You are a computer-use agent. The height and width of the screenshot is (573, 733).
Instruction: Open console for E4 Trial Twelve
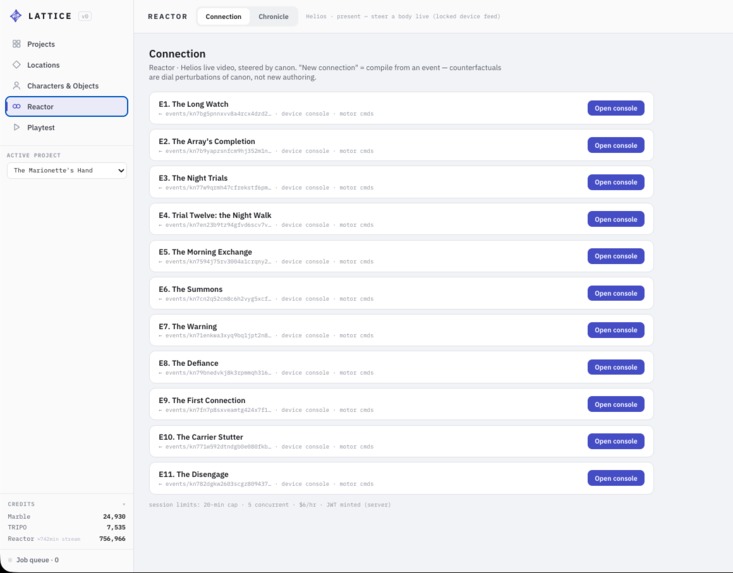[616, 219]
